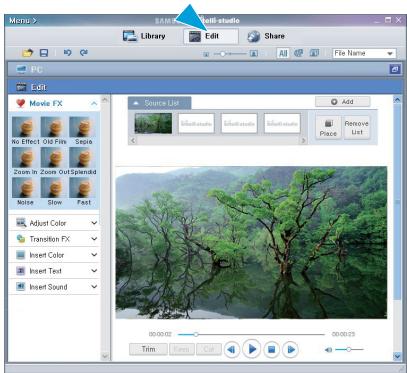Screen dimensions: 407x373
Task: Expand the Insert Text section
Action: [x=54, y=271]
